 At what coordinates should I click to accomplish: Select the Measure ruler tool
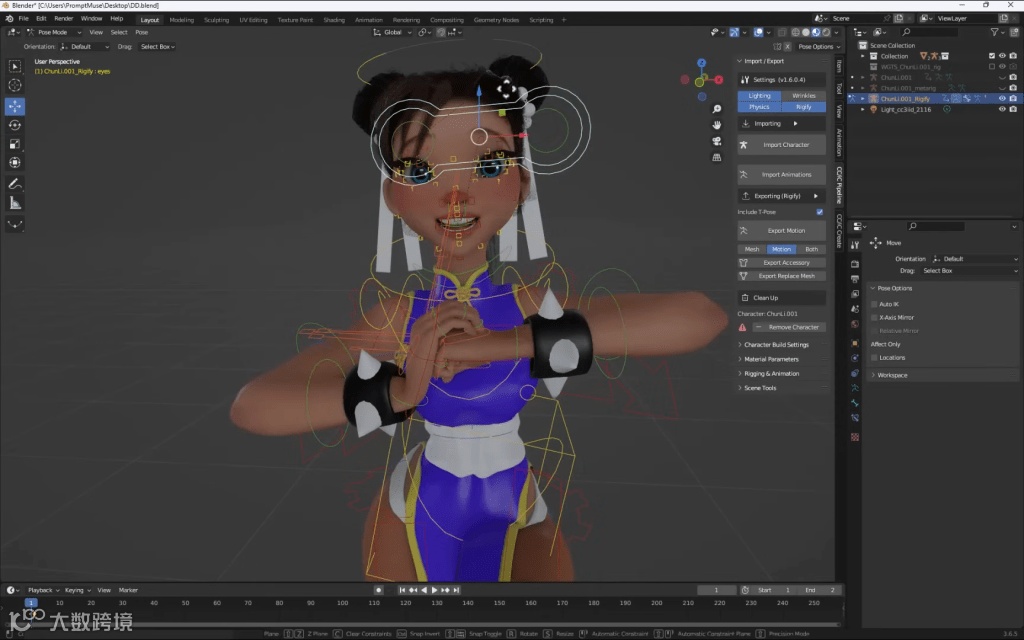pos(14,203)
